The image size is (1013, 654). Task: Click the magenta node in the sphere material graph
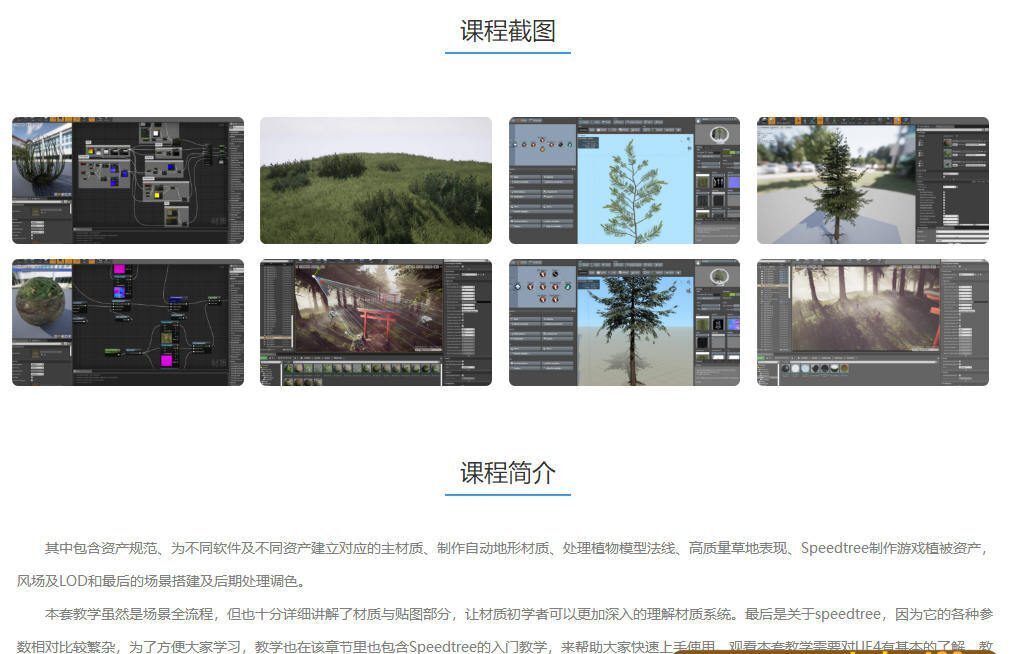[120, 270]
